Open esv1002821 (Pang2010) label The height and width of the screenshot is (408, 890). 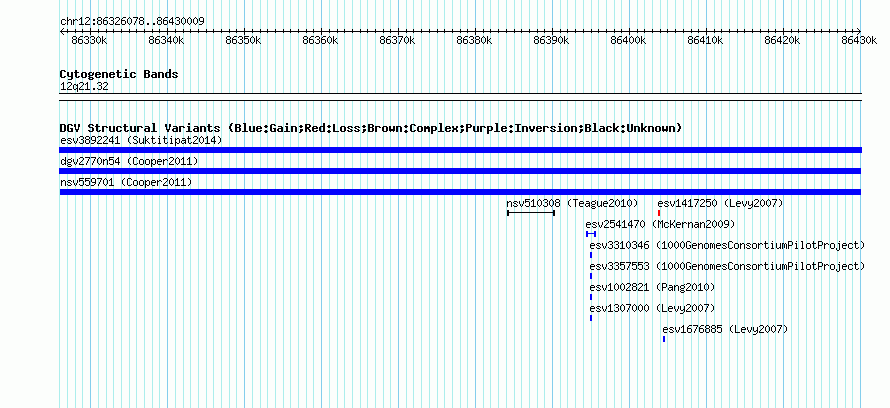pos(652,287)
